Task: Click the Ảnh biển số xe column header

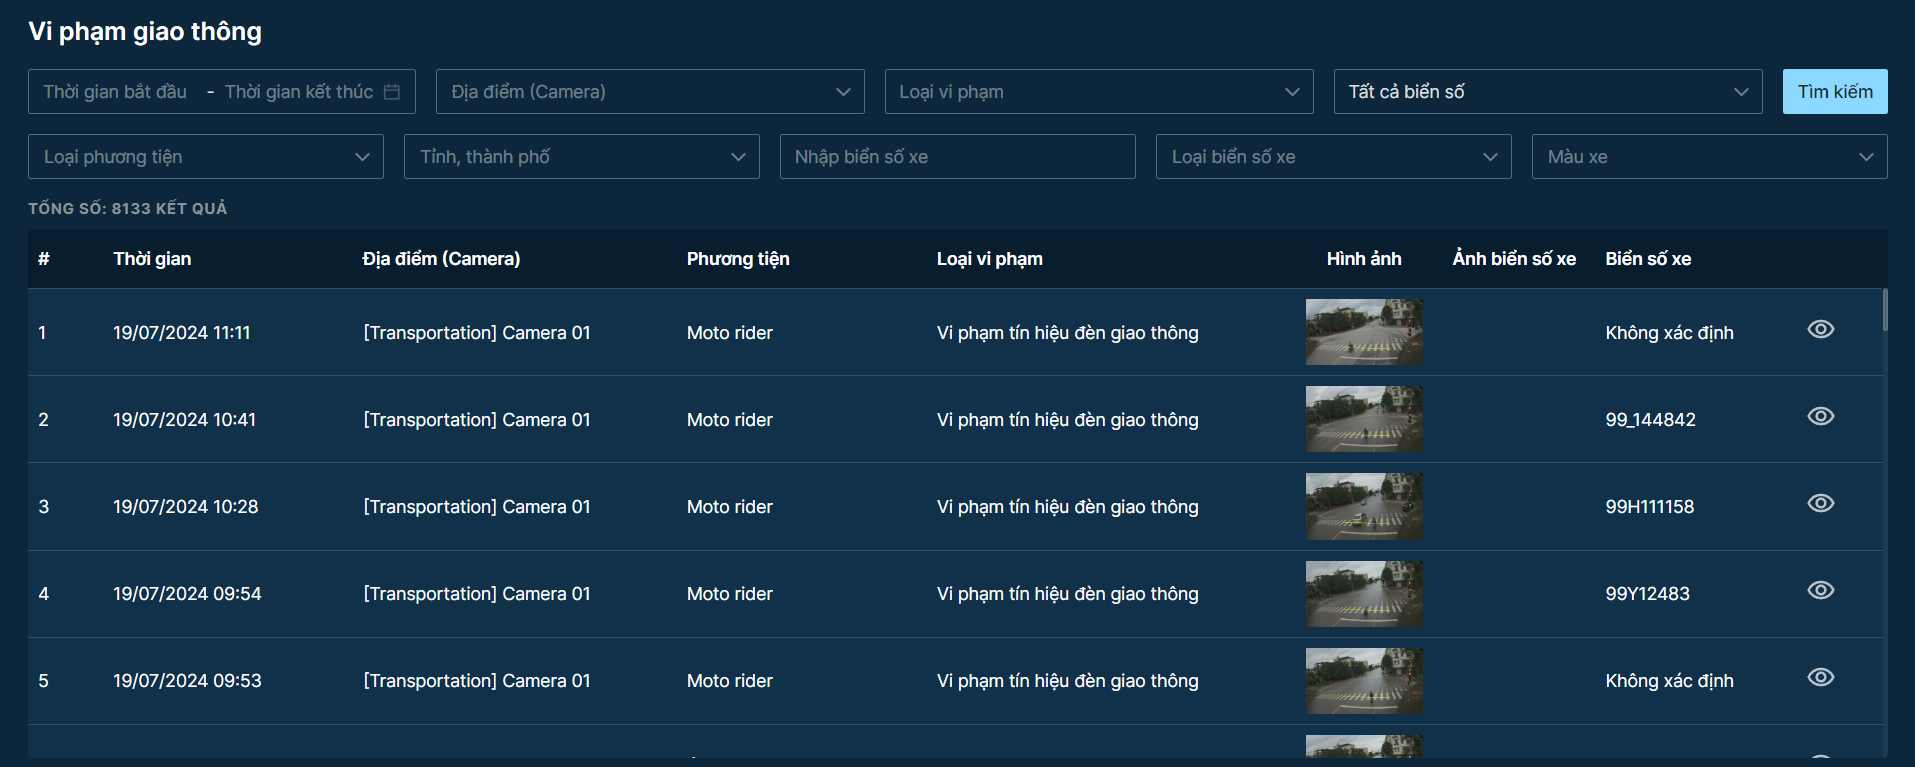Action: pyautogui.click(x=1514, y=259)
